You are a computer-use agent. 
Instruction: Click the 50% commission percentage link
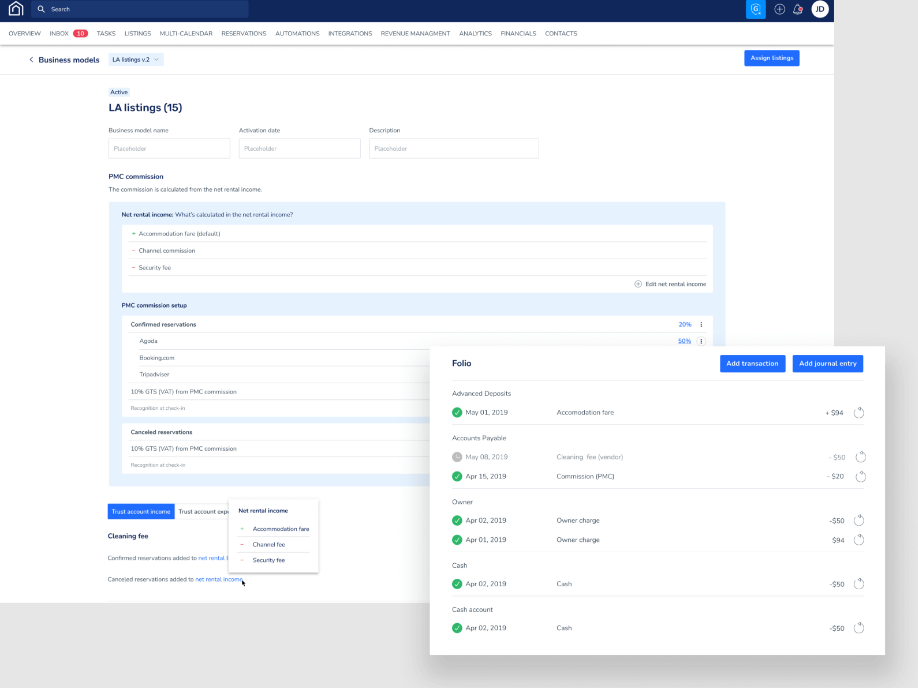684,340
